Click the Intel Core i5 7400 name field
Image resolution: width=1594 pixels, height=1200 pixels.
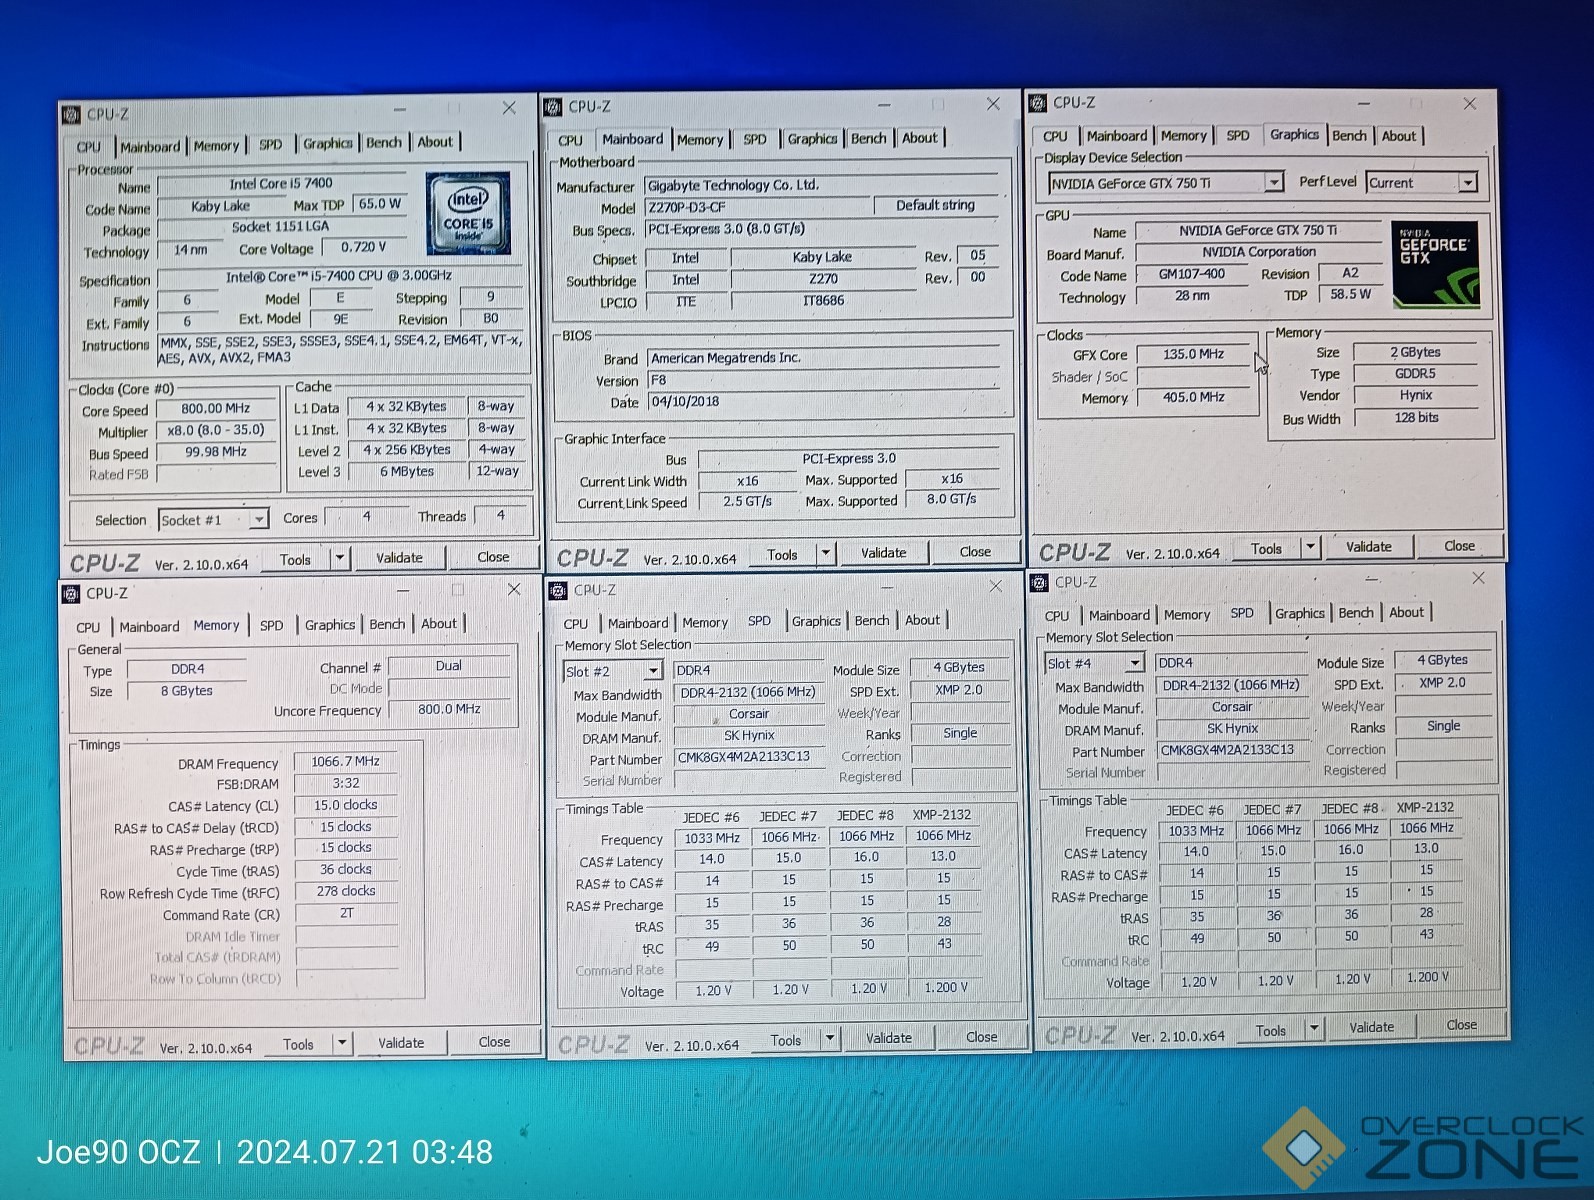pyautogui.click(x=281, y=184)
